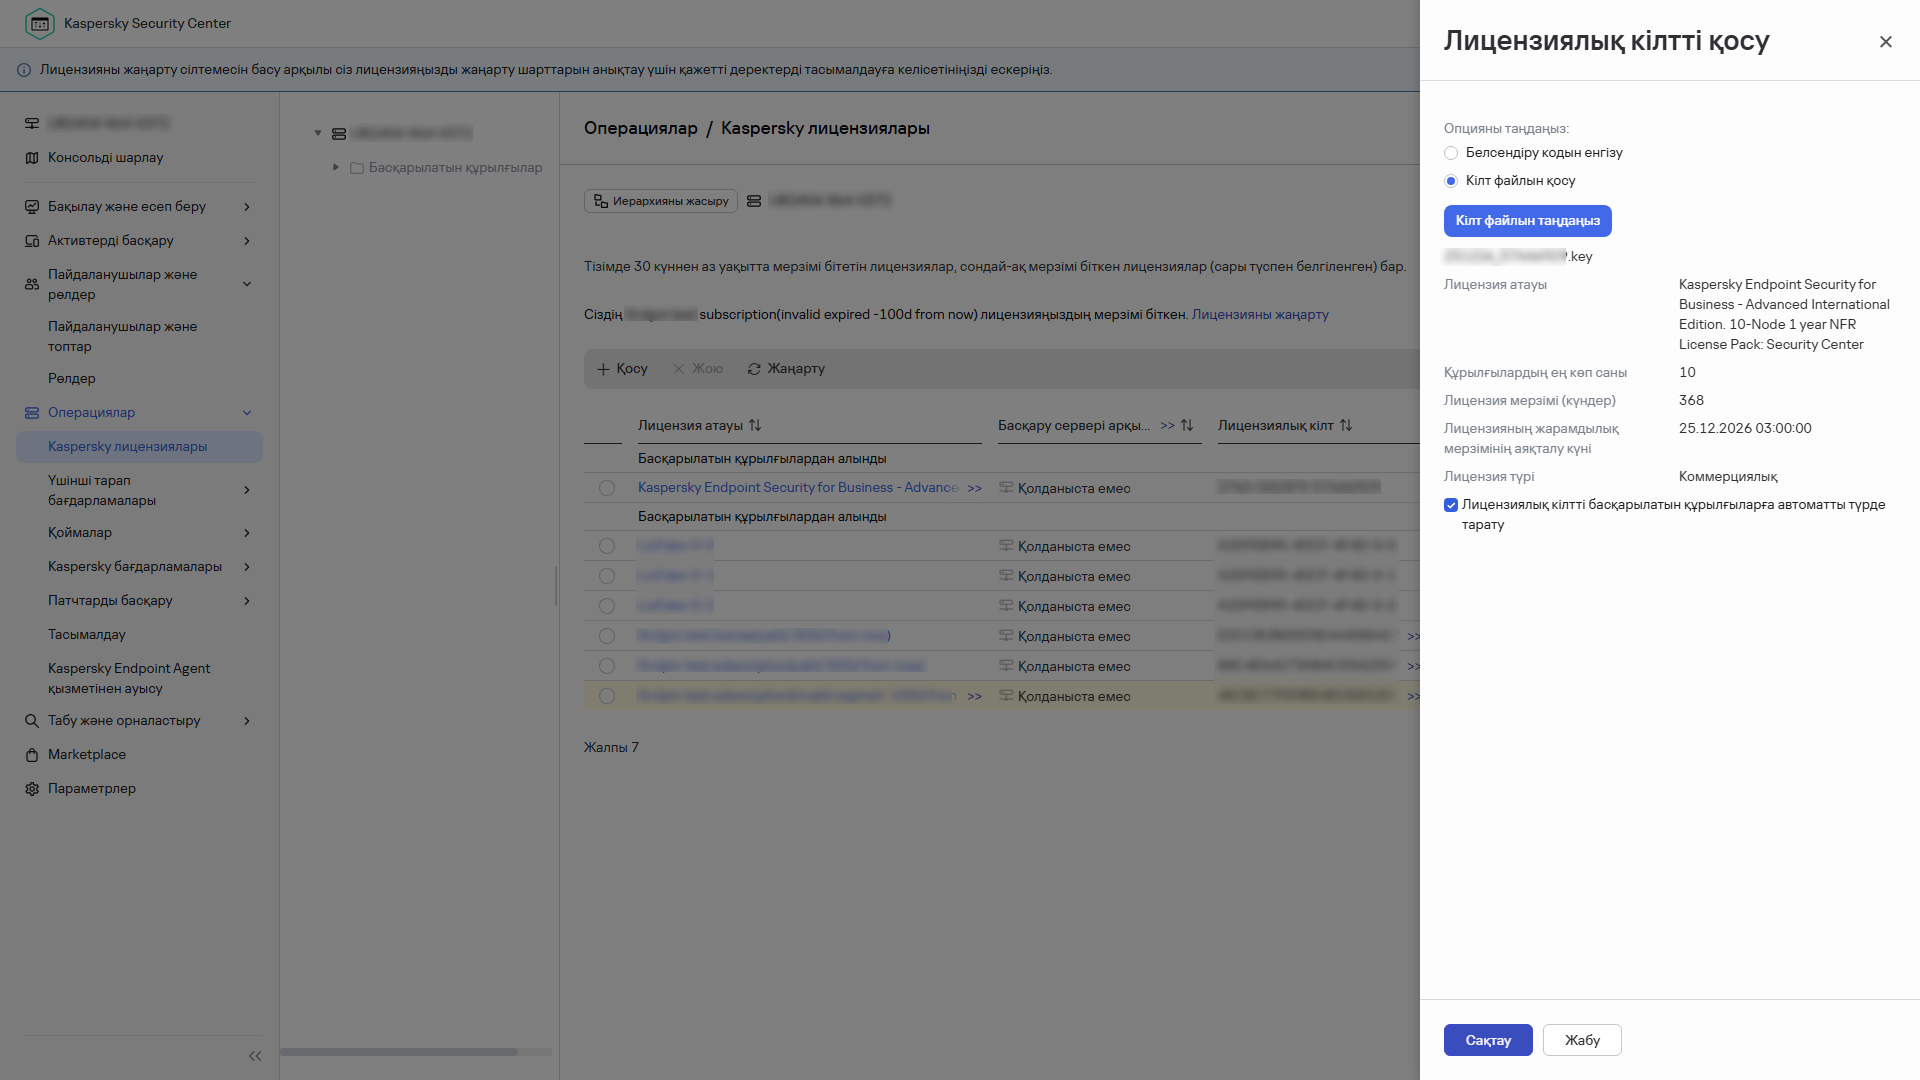Uncheck automatic key distribution checkbox
The height and width of the screenshot is (1080, 1920).
click(x=1451, y=505)
